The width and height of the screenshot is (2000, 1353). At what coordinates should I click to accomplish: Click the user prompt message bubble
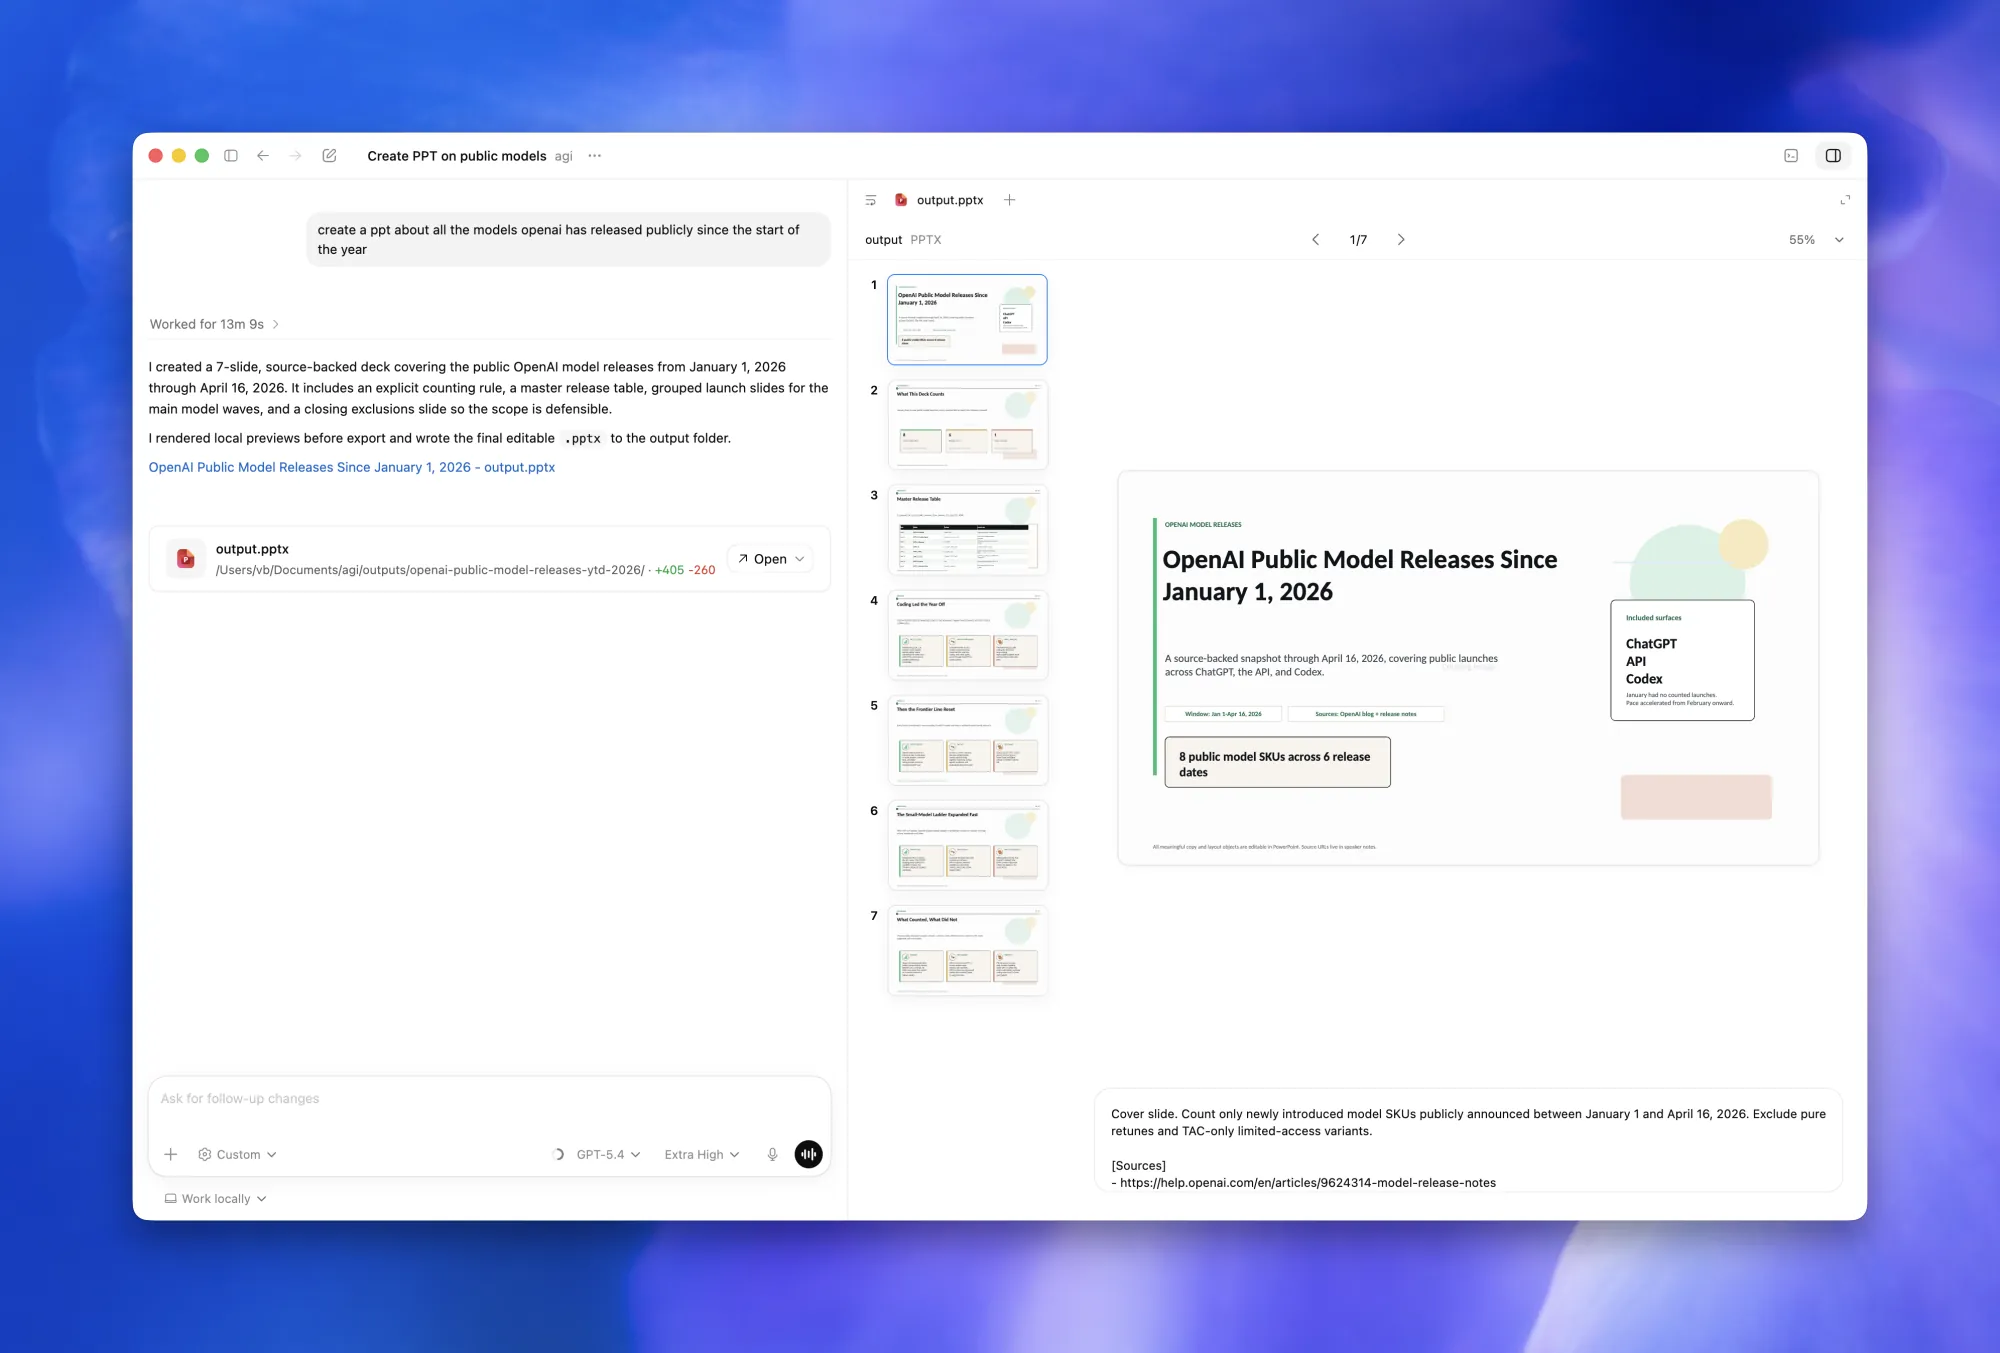coord(568,240)
